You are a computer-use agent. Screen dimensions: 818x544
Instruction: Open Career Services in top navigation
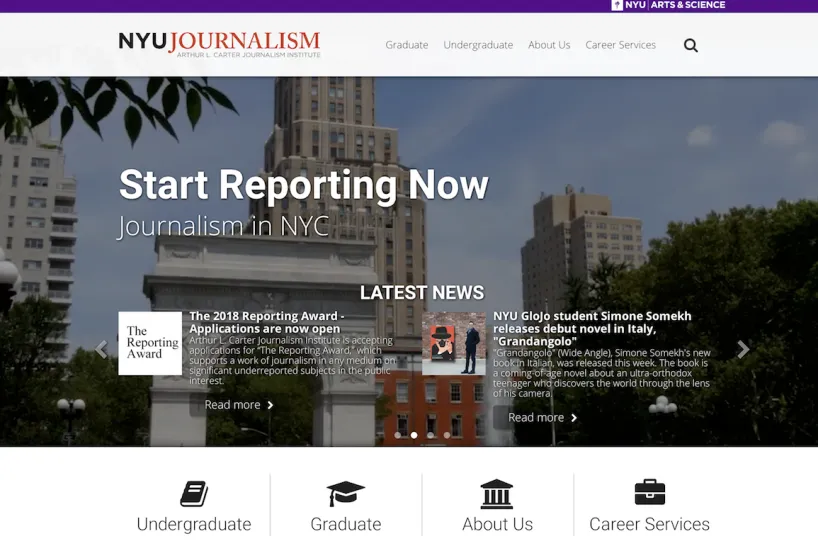[x=620, y=45]
